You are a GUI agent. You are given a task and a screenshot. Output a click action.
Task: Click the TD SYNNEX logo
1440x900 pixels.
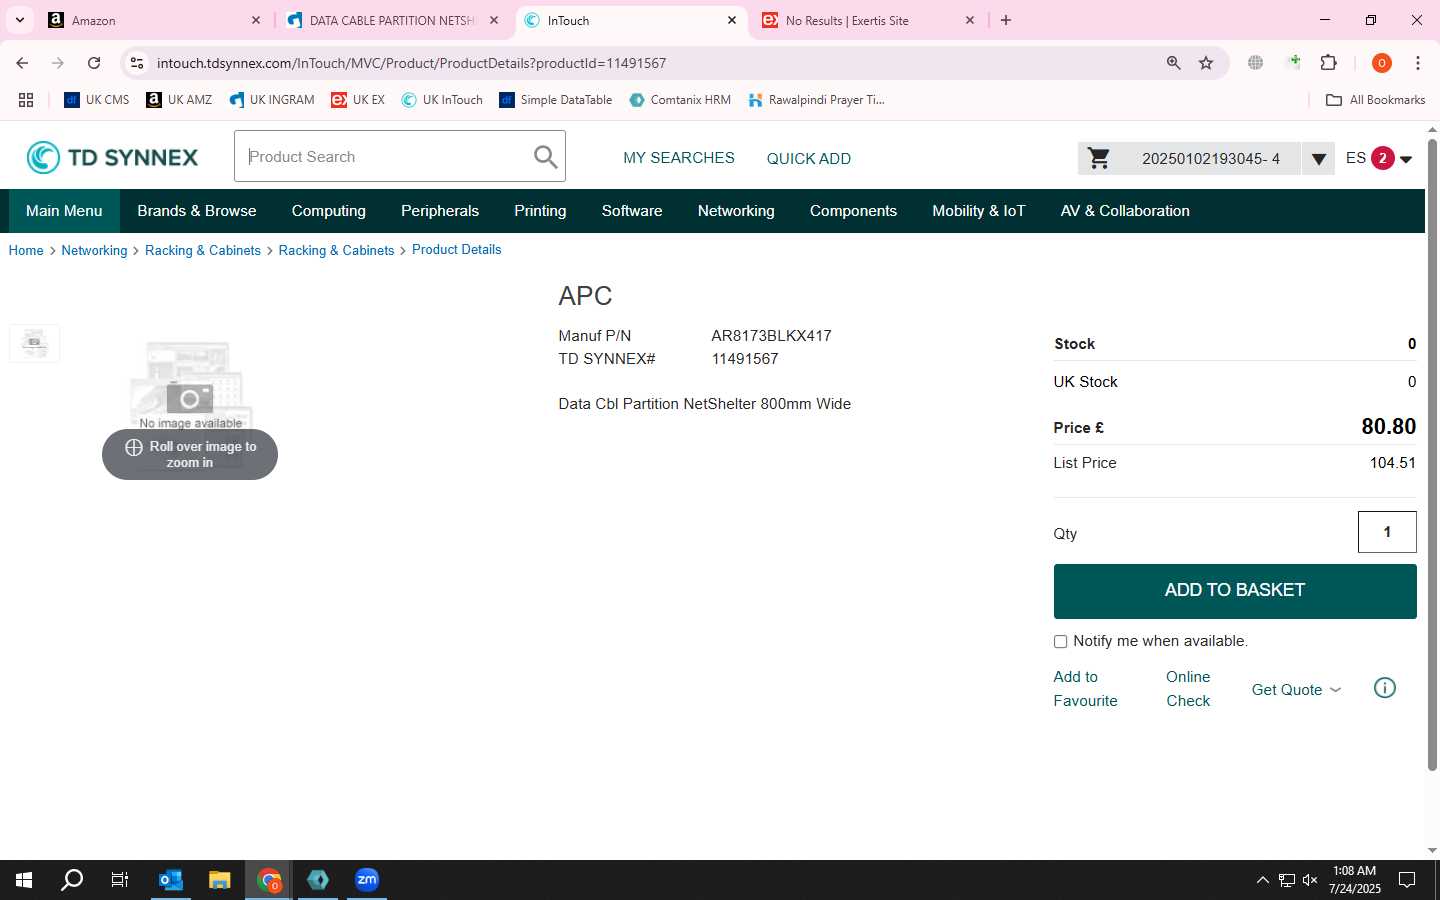tap(112, 157)
